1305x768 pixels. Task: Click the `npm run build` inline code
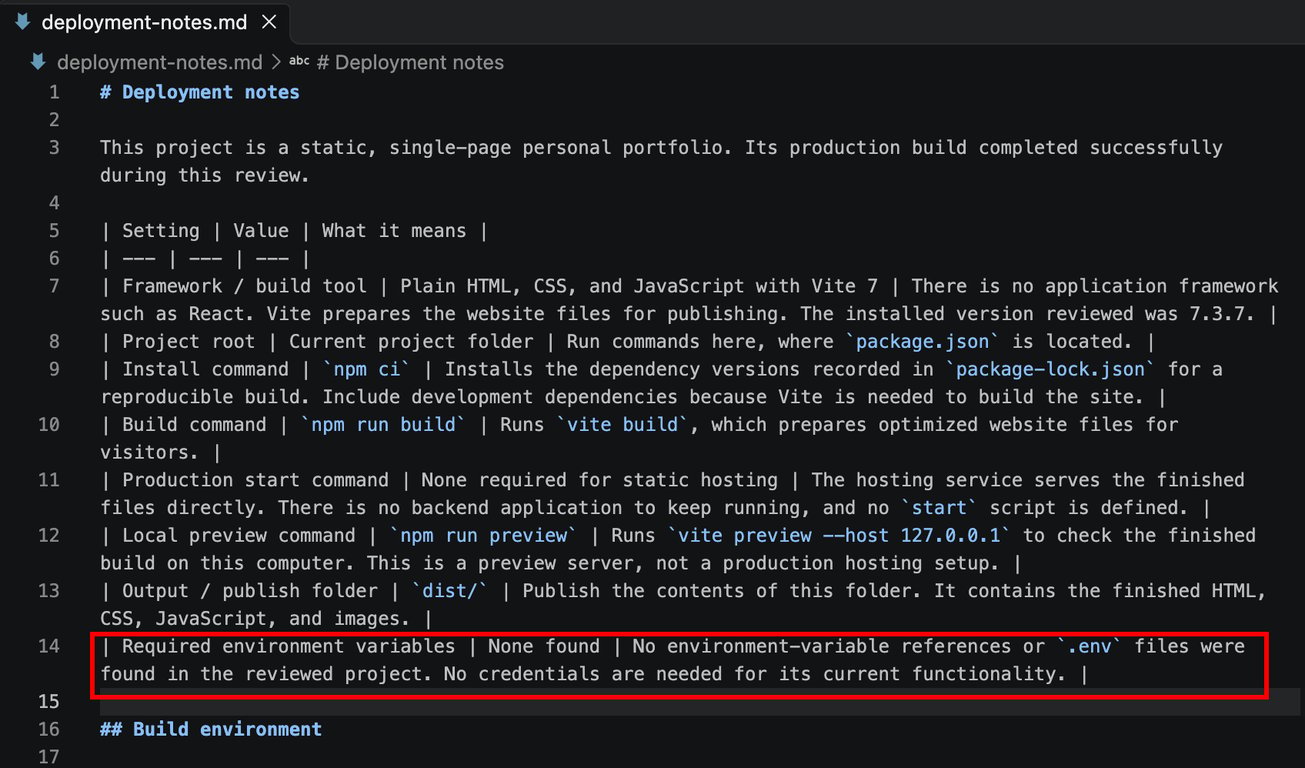(383, 425)
